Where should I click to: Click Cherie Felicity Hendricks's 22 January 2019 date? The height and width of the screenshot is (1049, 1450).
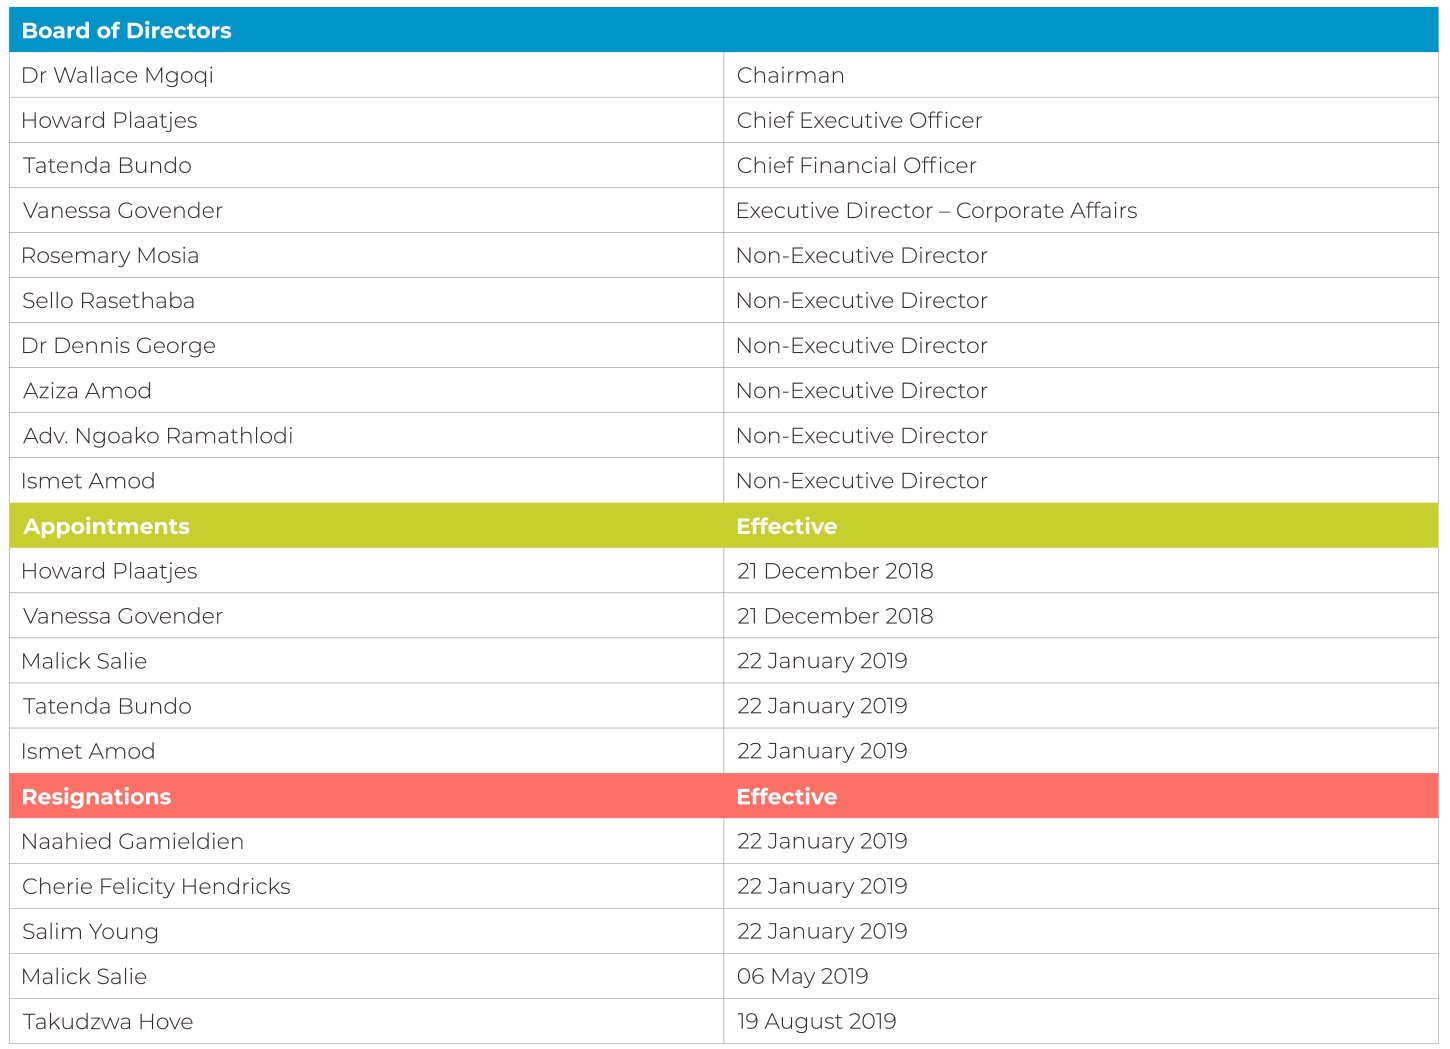822,886
